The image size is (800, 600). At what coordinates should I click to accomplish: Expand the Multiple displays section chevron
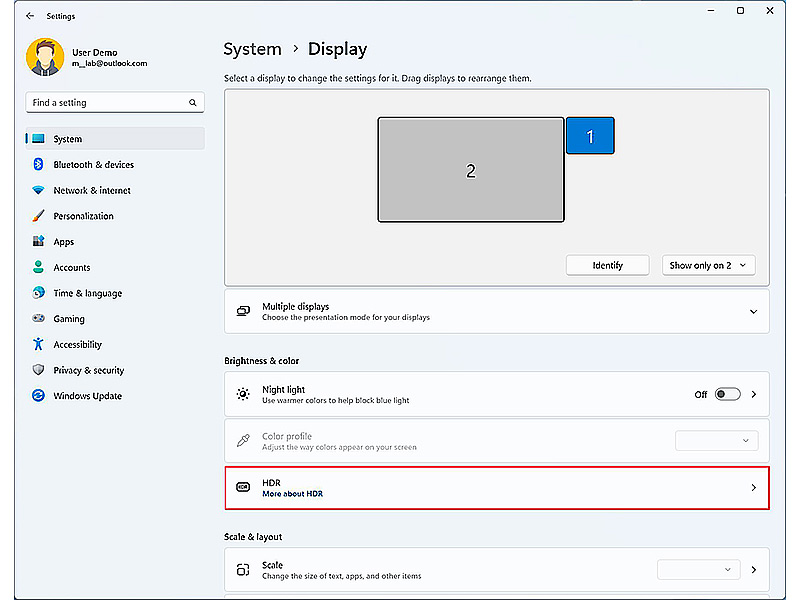point(754,311)
